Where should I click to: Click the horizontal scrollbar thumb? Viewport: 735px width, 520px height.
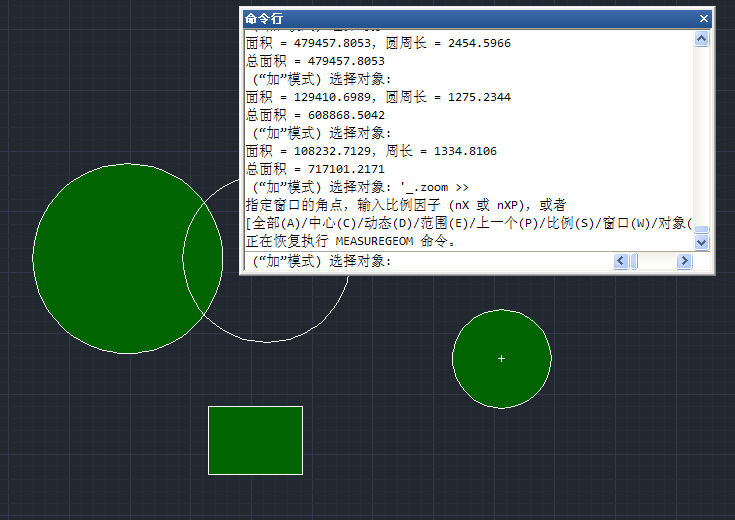(x=634, y=261)
